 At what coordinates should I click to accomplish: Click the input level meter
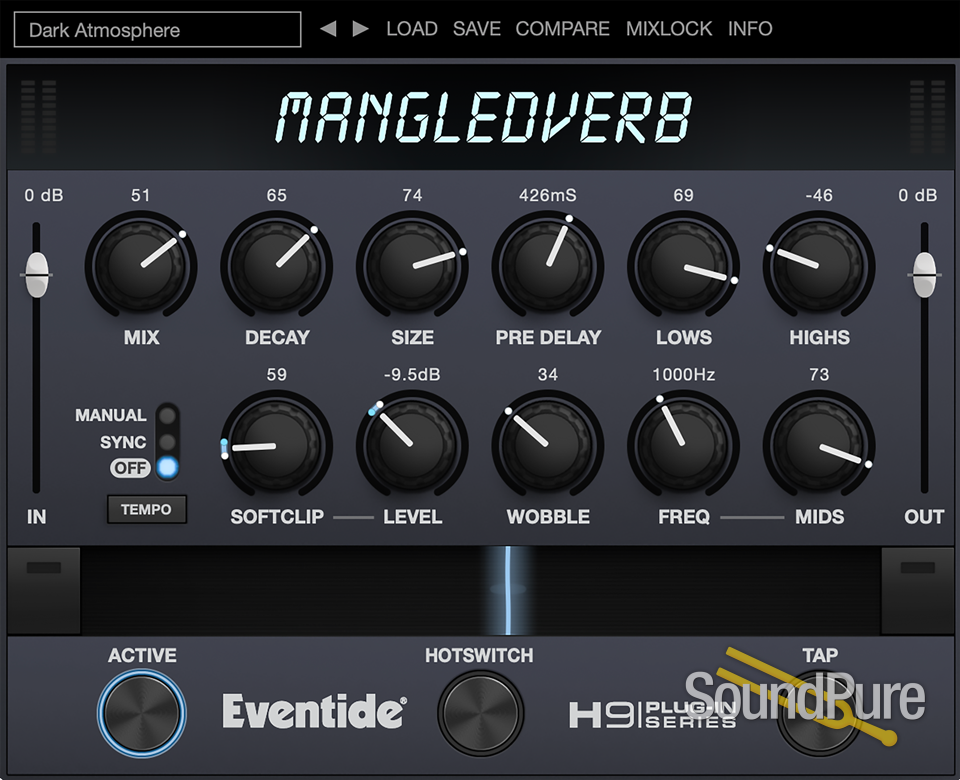pyautogui.click(x=38, y=116)
